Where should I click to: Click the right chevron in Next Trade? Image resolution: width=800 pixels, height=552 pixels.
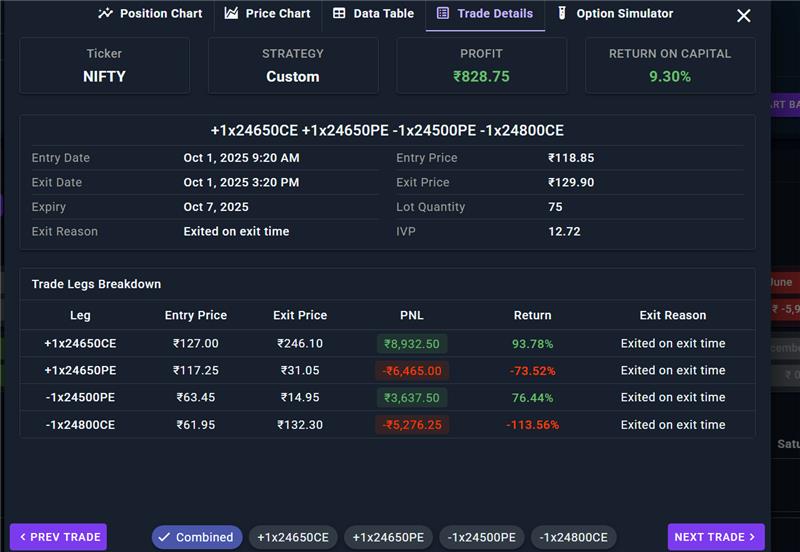pos(752,537)
